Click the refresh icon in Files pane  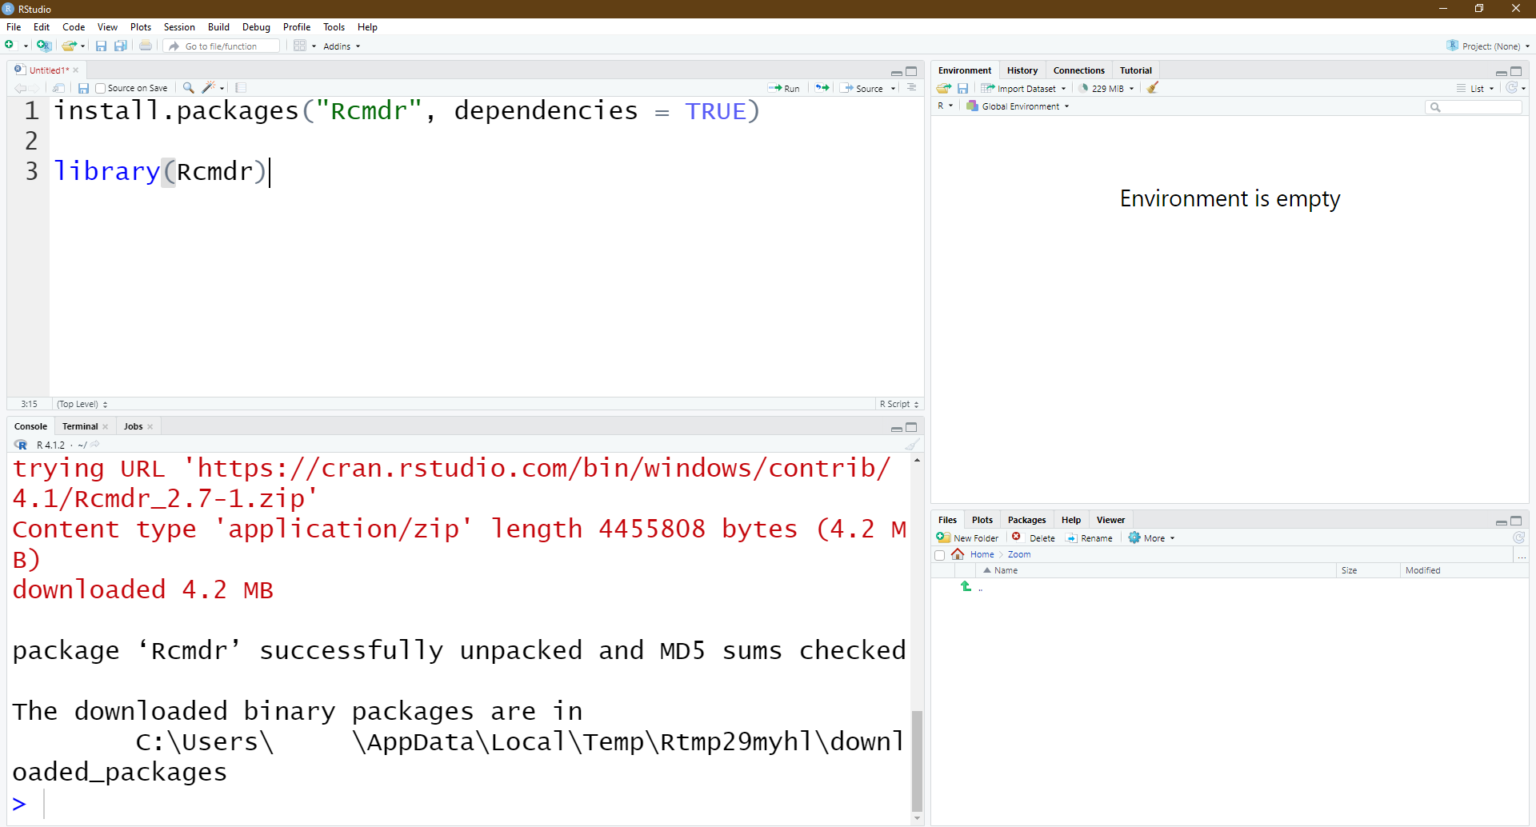[1518, 538]
